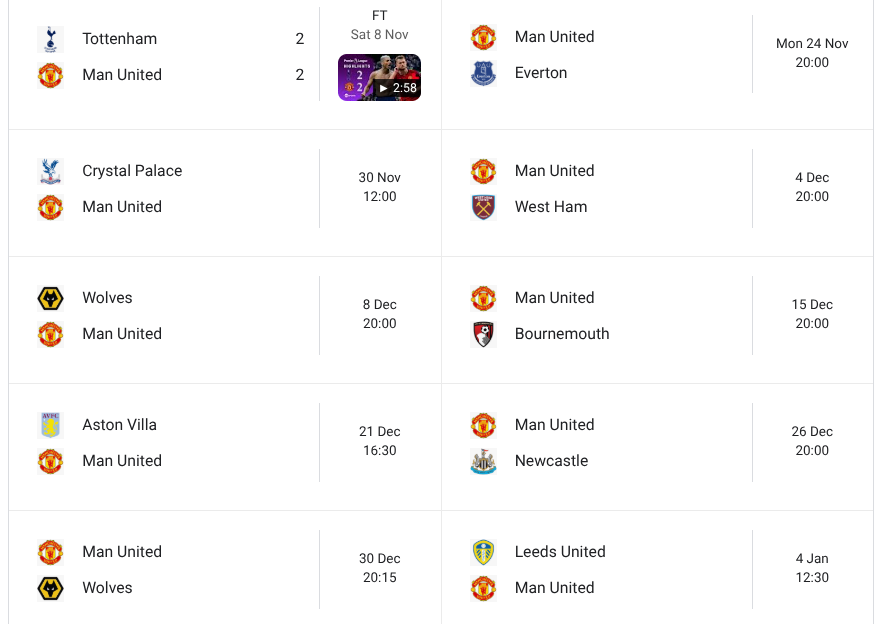Select the Mon 24 Nov kickoff time
This screenshot has width=881, height=624.
pos(810,55)
